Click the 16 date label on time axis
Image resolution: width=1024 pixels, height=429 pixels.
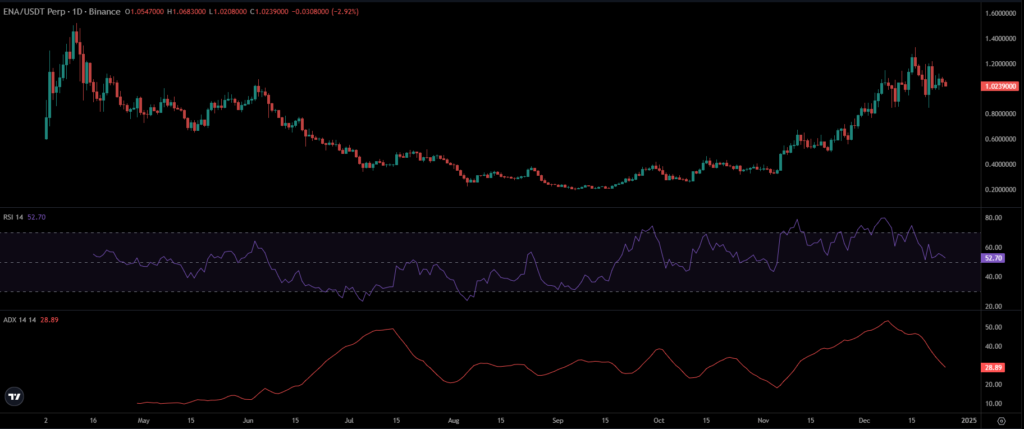tap(95, 421)
